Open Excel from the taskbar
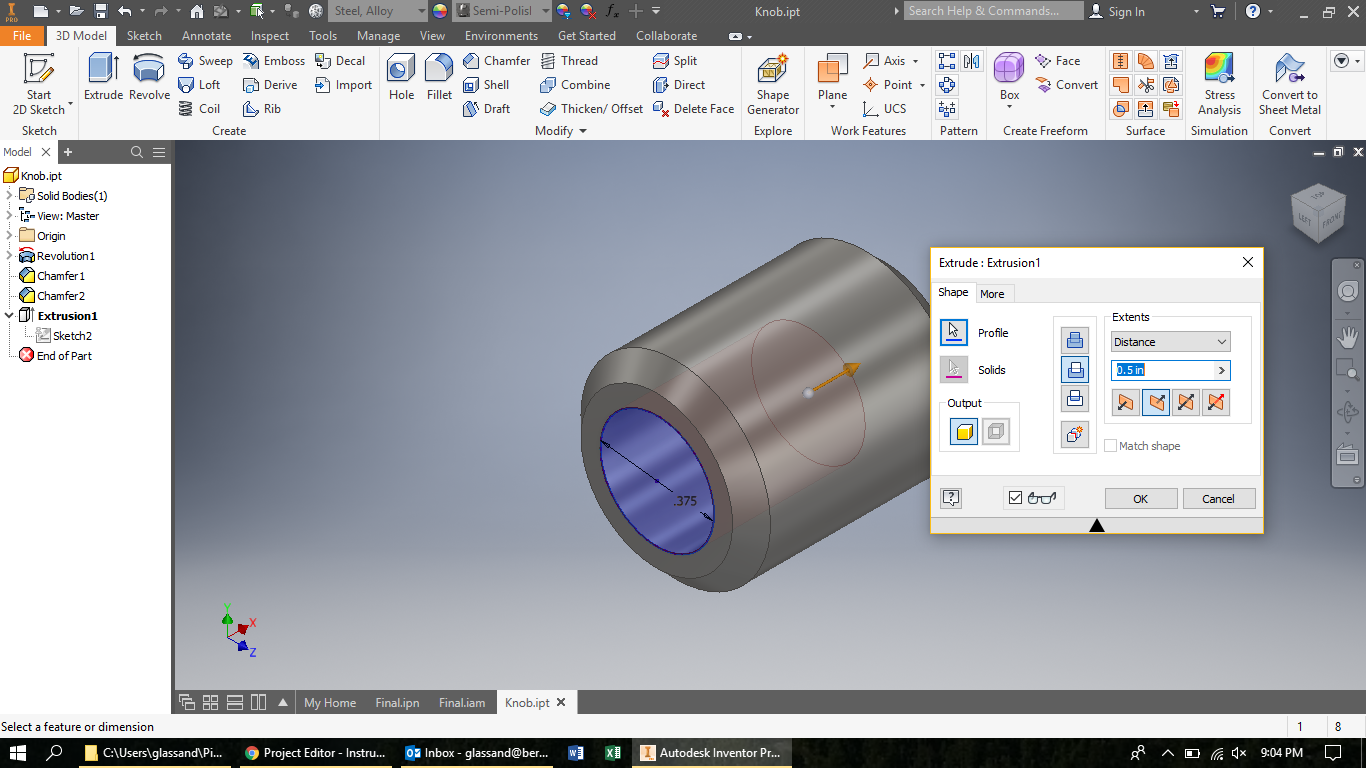 point(613,752)
